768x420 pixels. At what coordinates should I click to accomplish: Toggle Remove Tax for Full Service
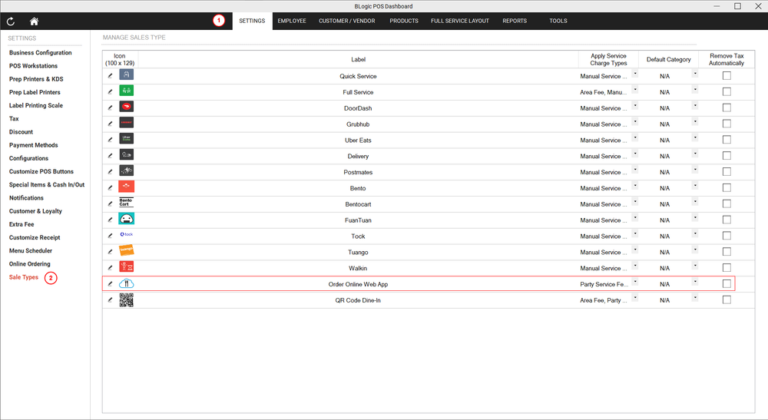tap(726, 92)
